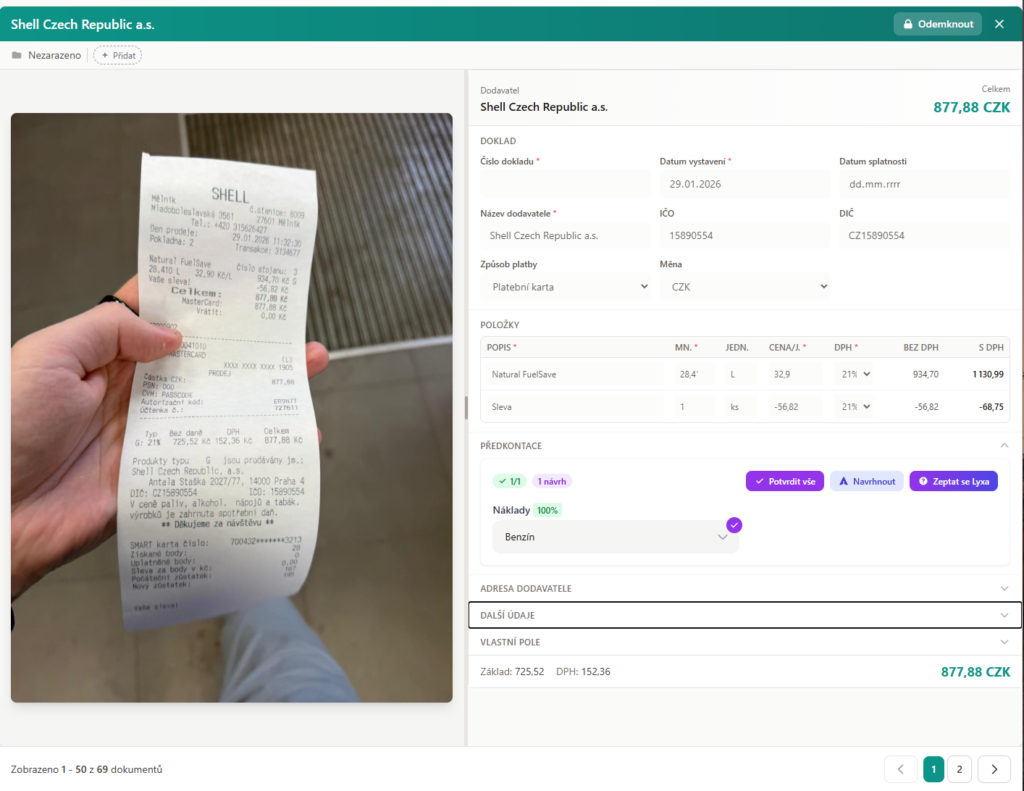Switch to page 2

[x=959, y=769]
